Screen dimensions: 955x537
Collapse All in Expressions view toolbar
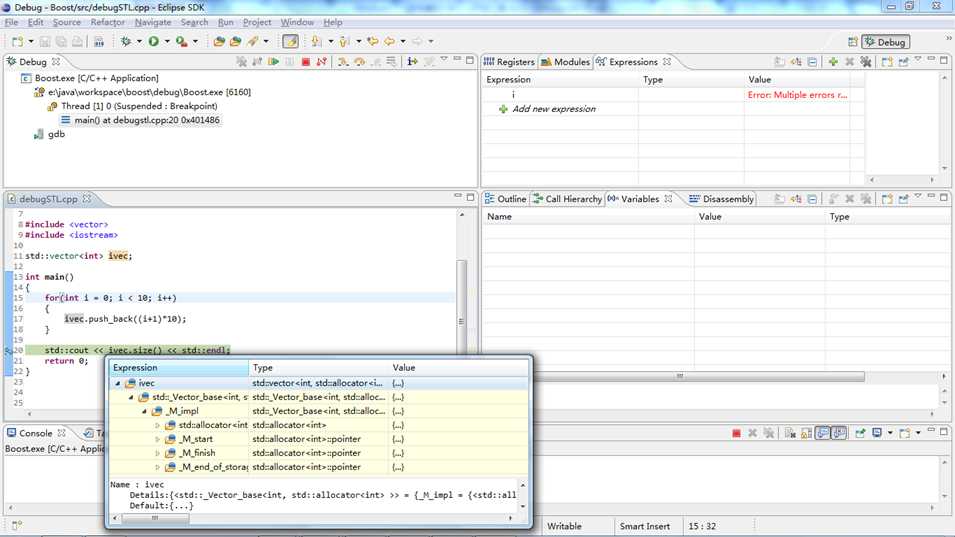tap(812, 61)
